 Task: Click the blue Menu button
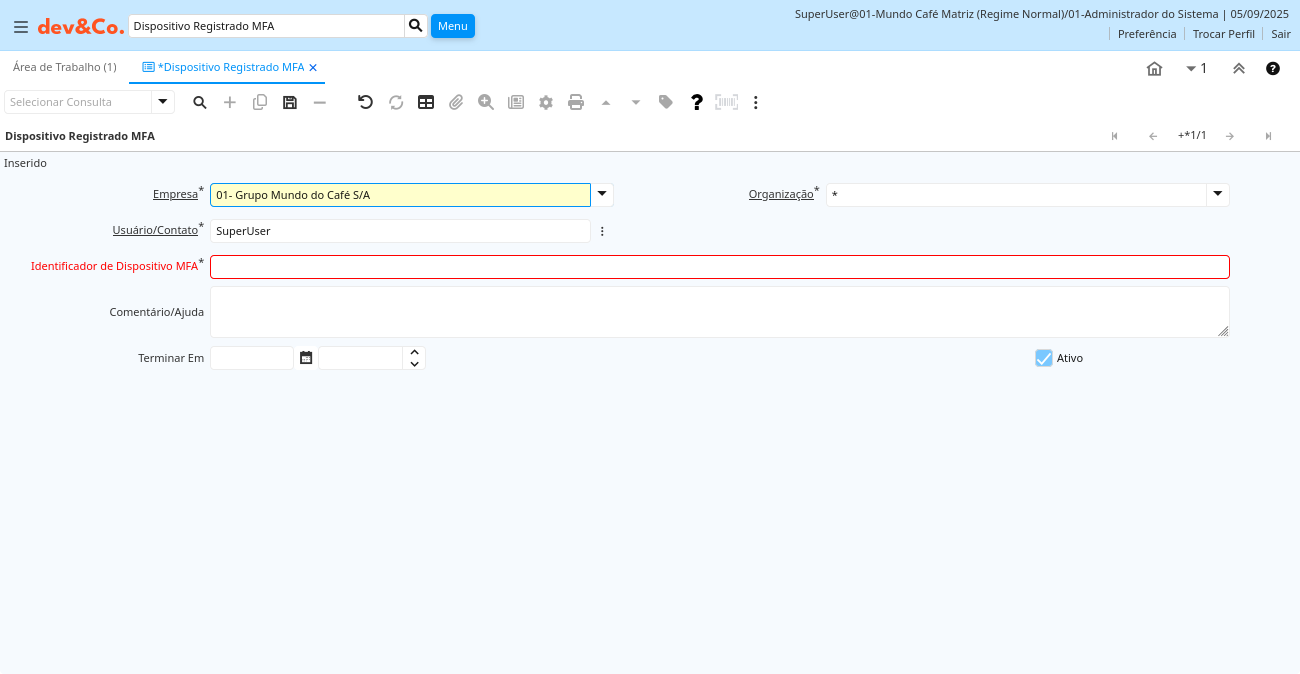(x=452, y=26)
